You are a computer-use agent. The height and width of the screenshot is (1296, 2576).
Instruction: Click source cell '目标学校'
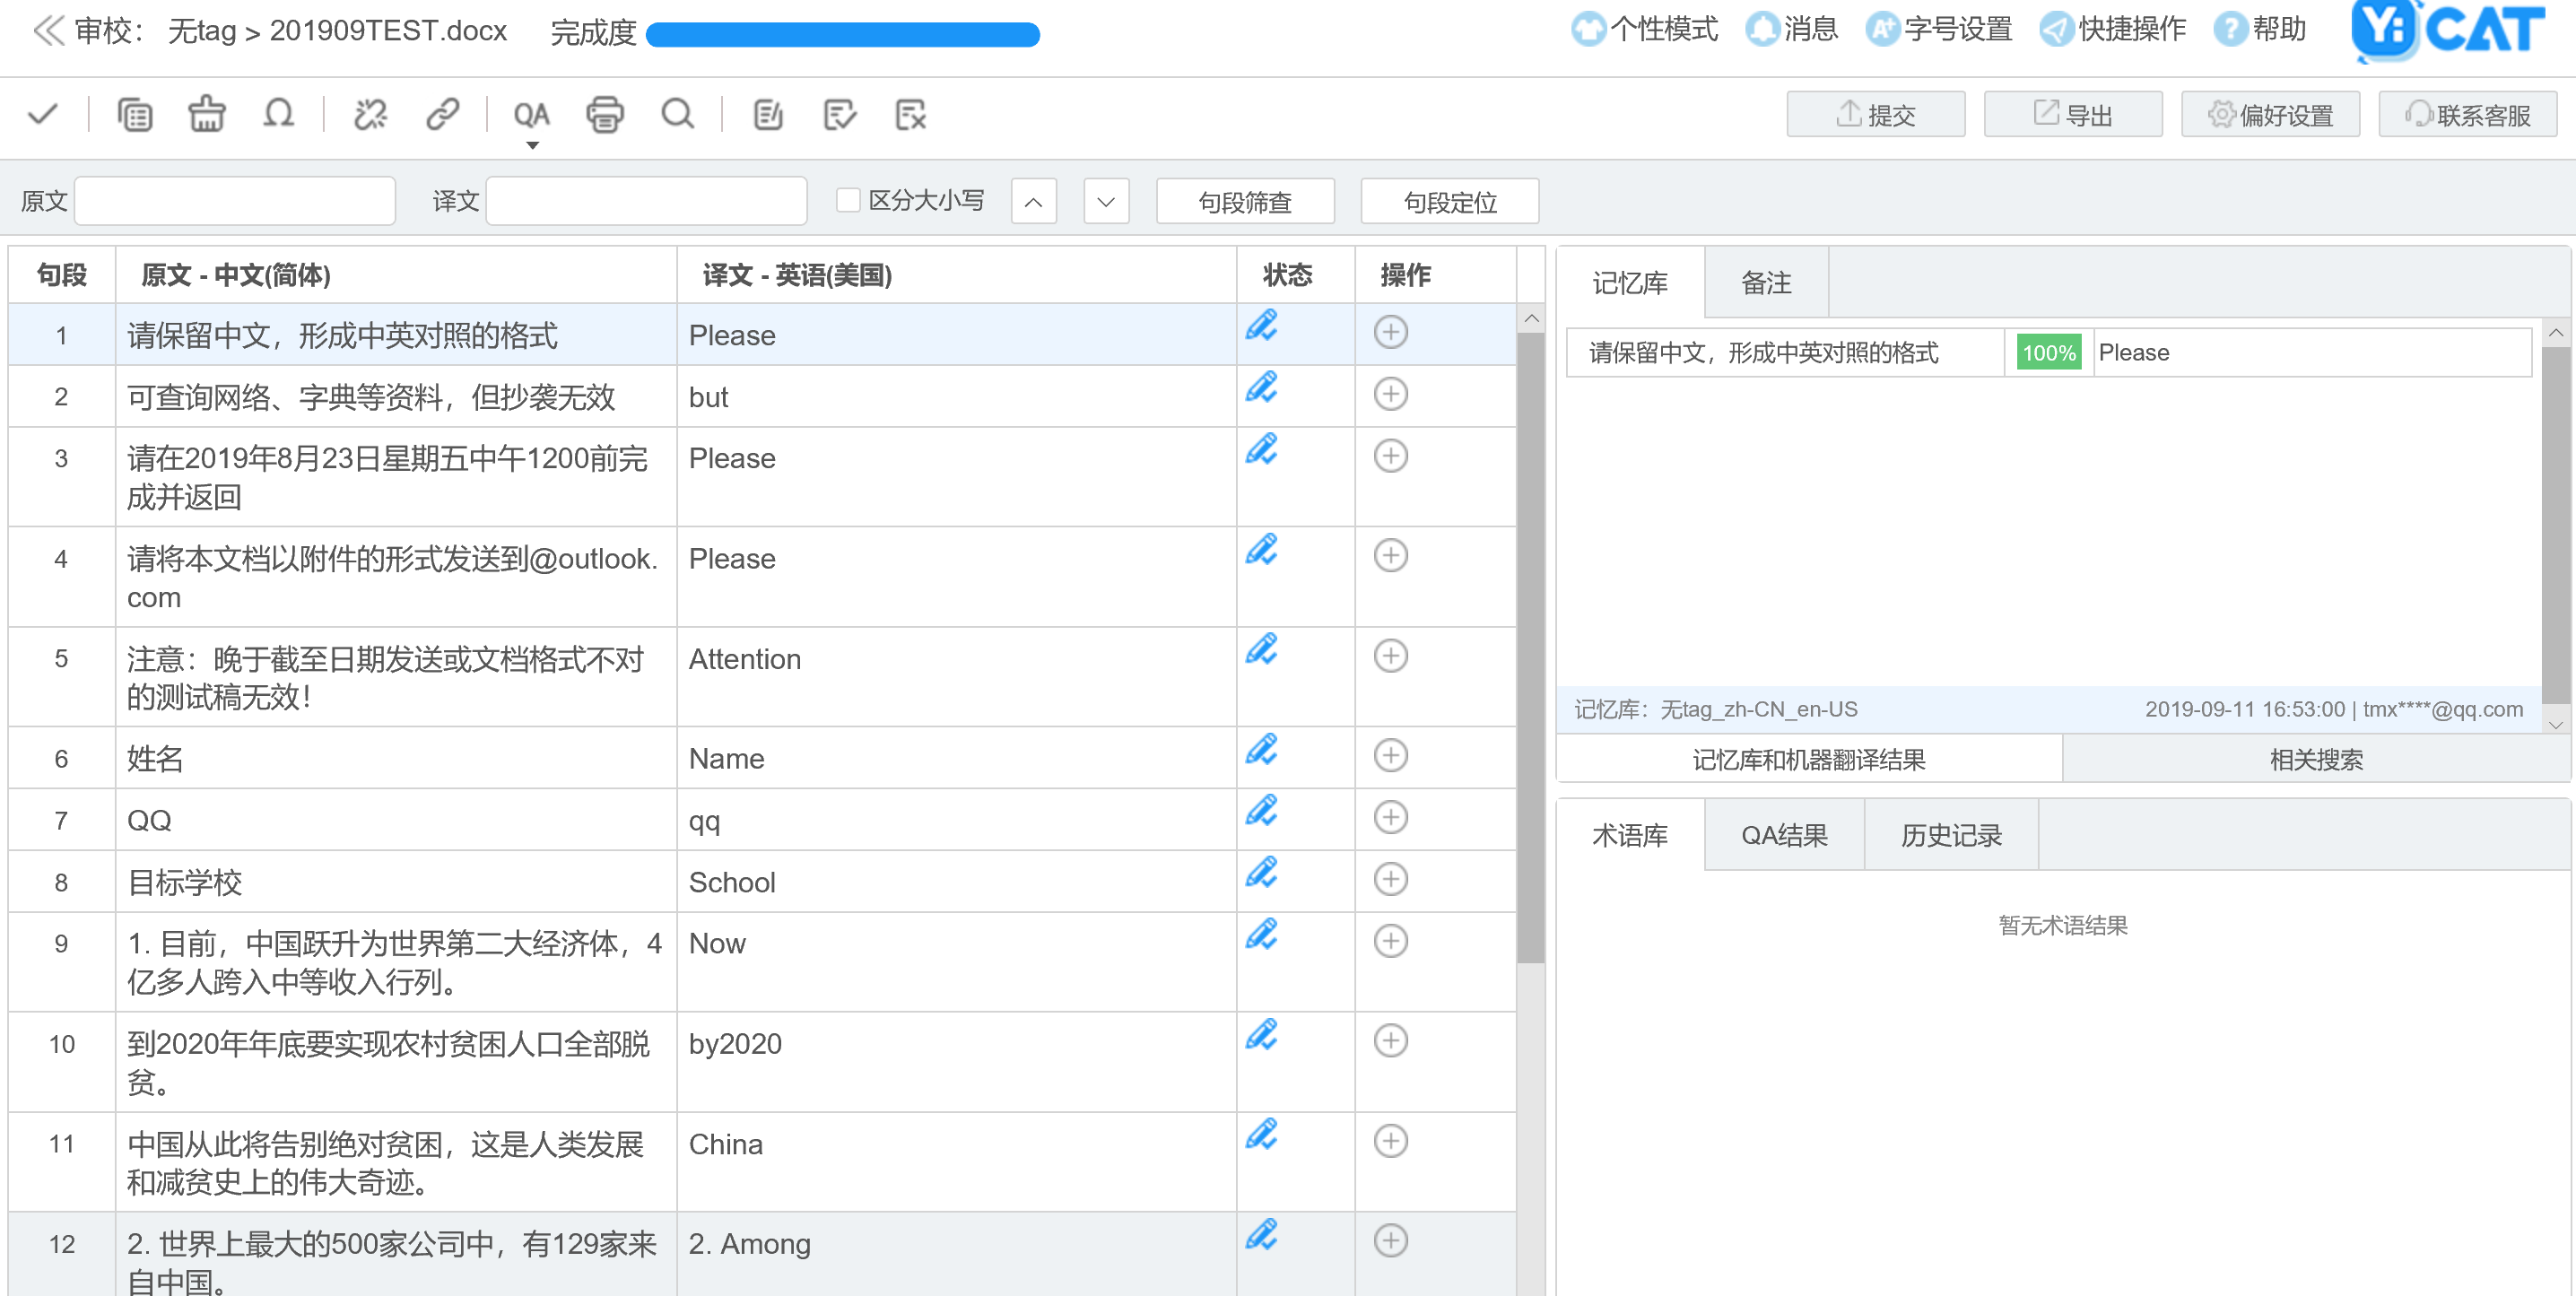click(396, 882)
